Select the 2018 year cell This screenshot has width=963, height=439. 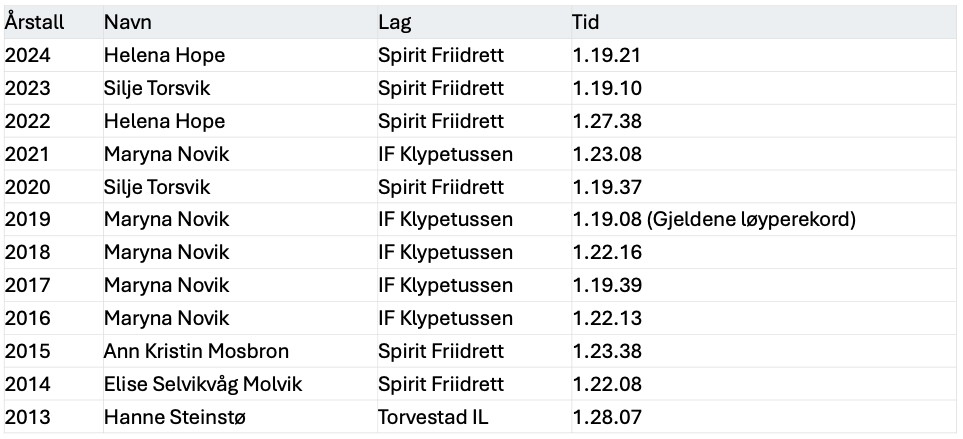(x=53, y=252)
